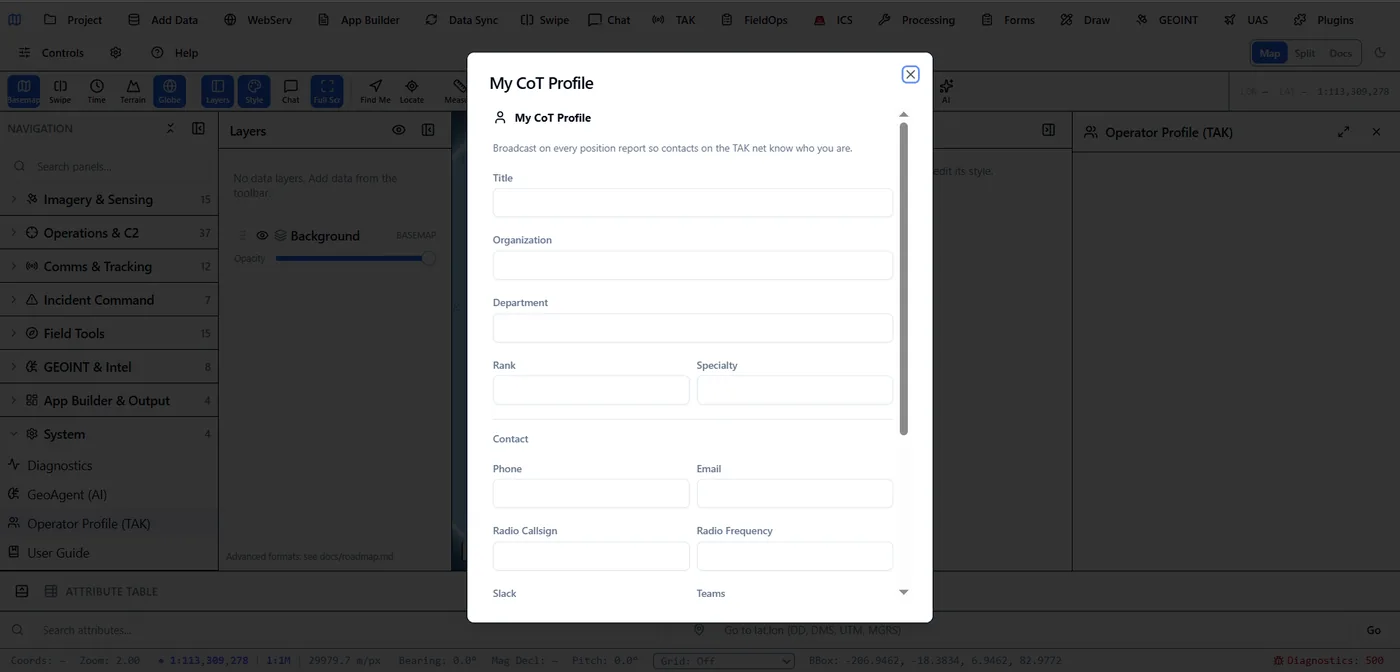The height and width of the screenshot is (672, 1400).
Task: Toggle Background layer visibility eye
Action: [x=262, y=236]
